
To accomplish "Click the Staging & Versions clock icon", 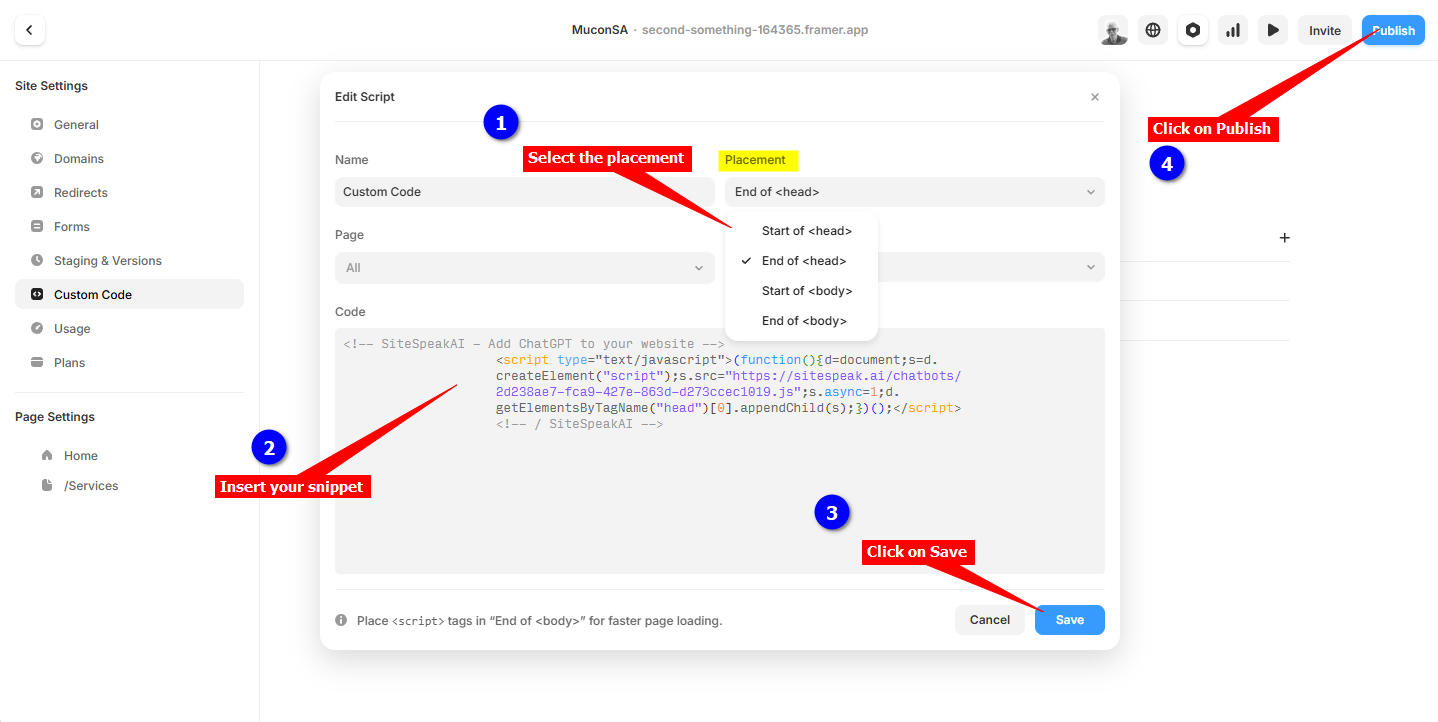I will click(37, 261).
